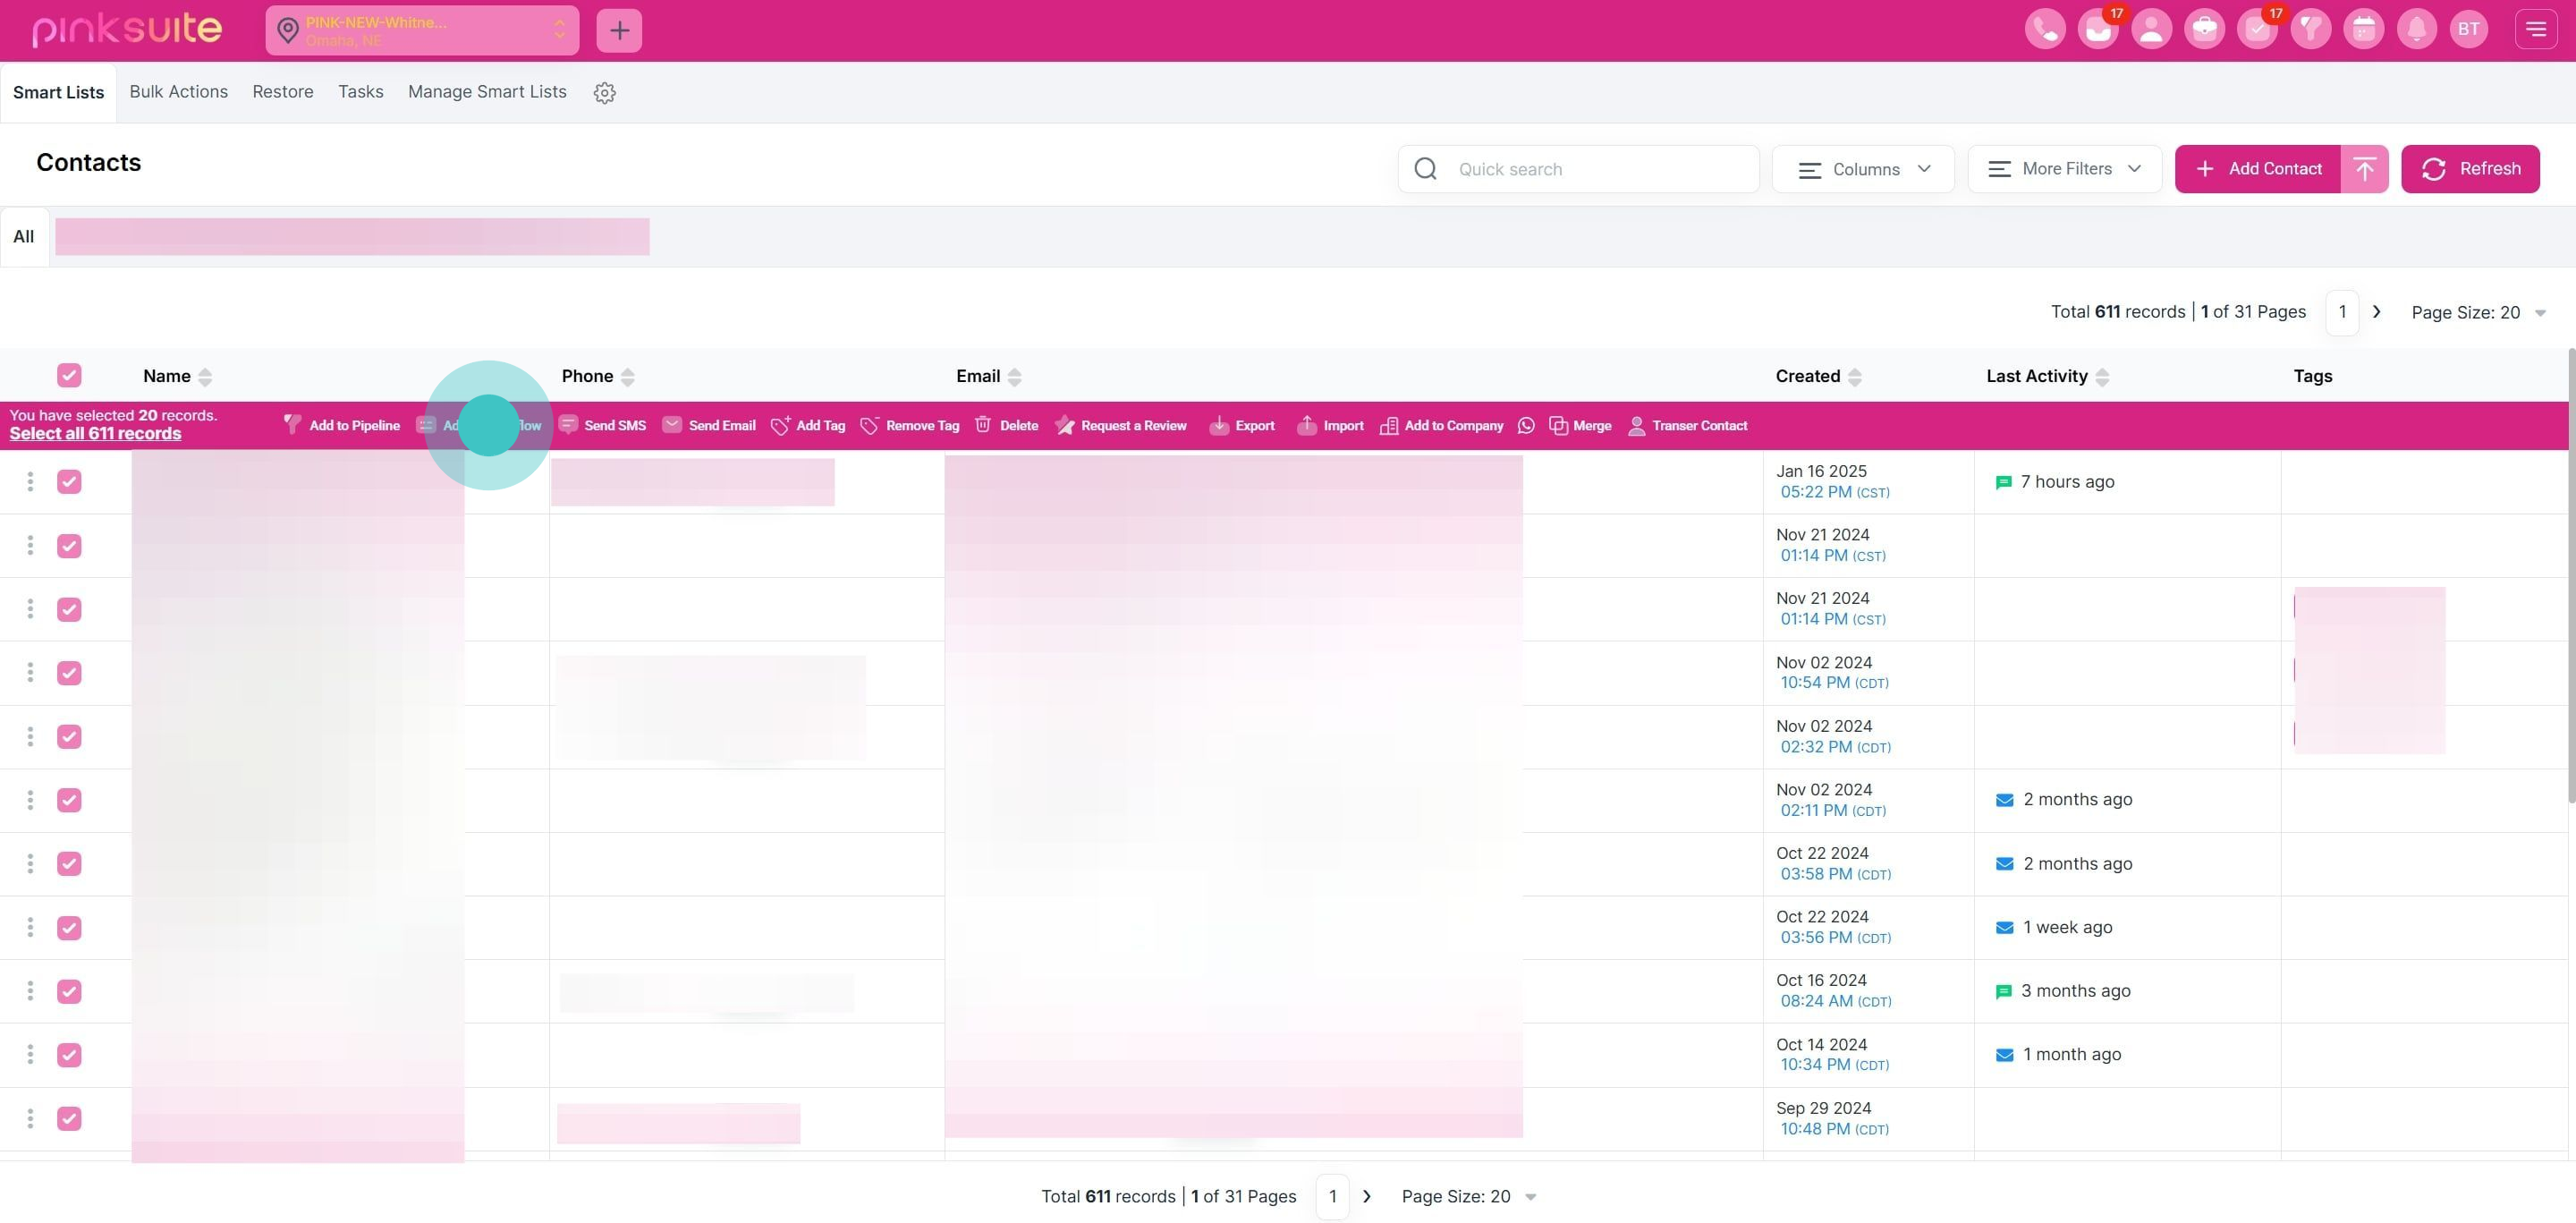The height and width of the screenshot is (1223, 2576).
Task: Expand the More Filters dropdown
Action: pyautogui.click(x=2064, y=169)
